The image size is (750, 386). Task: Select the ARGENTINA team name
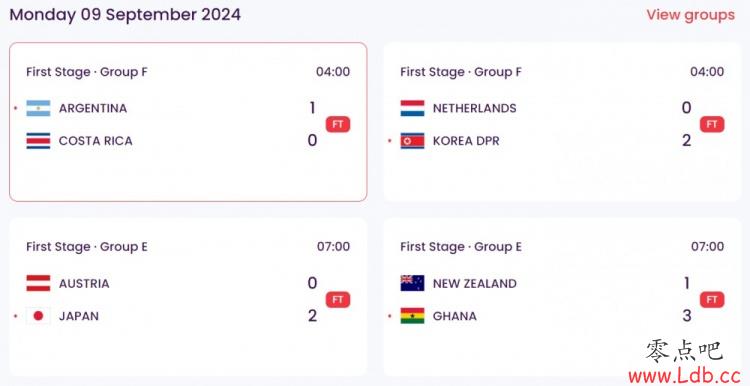pos(93,109)
